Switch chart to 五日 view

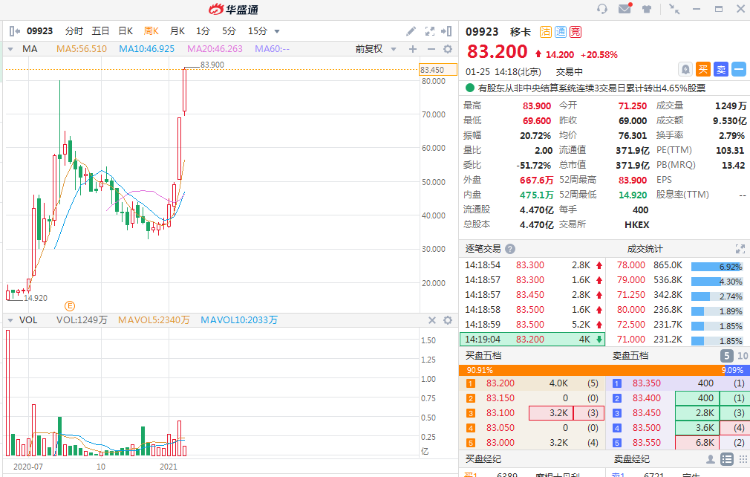tap(100, 31)
